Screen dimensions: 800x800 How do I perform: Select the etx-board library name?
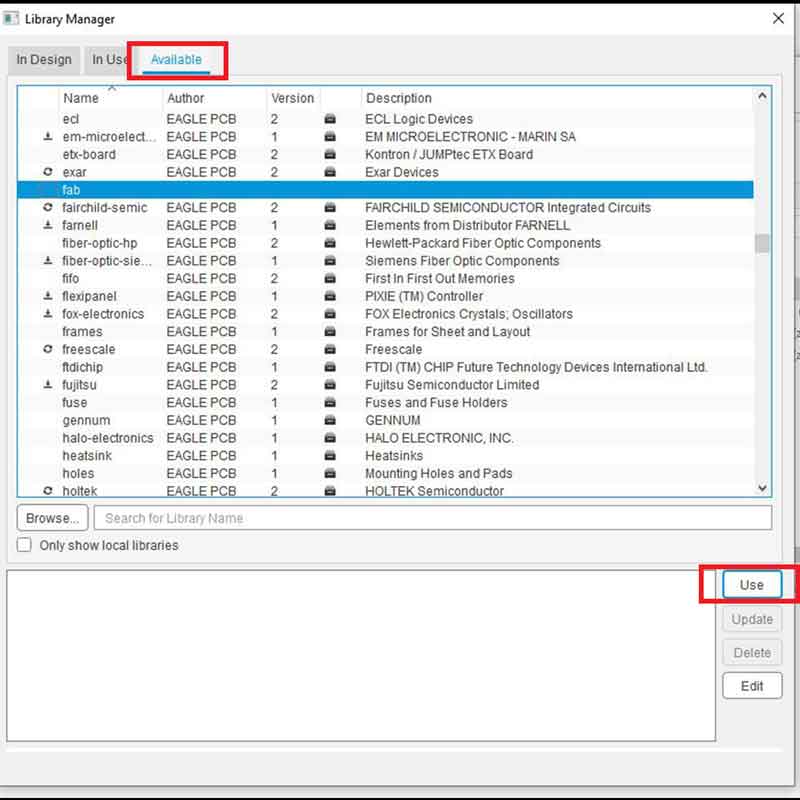pyautogui.click(x=89, y=154)
